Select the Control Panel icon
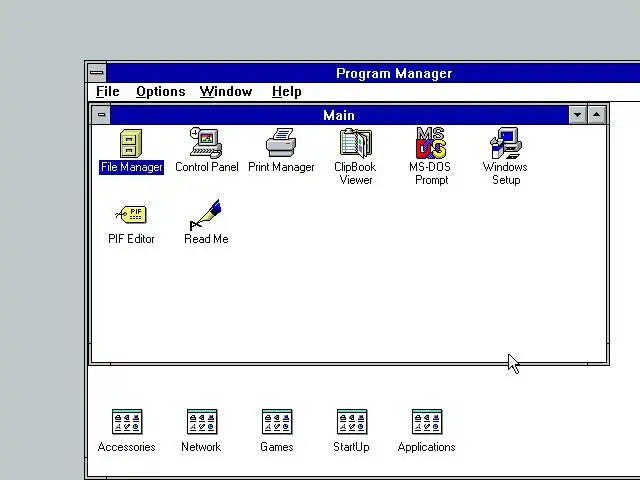The width and height of the screenshot is (640, 480). click(206, 143)
